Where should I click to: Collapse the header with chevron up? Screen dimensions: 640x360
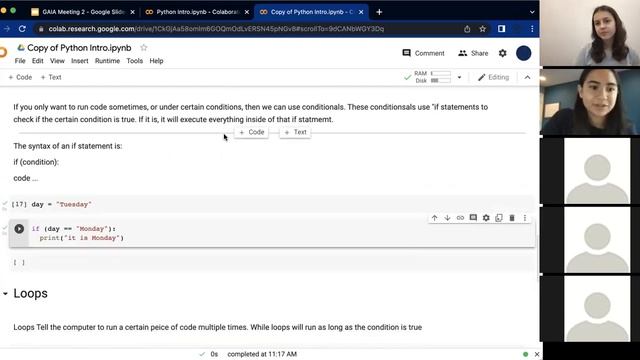(527, 77)
